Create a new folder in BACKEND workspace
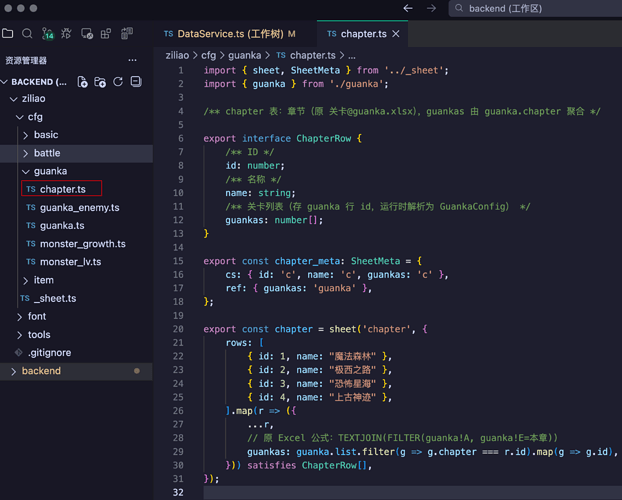Image resolution: width=622 pixels, height=500 pixels. point(100,82)
